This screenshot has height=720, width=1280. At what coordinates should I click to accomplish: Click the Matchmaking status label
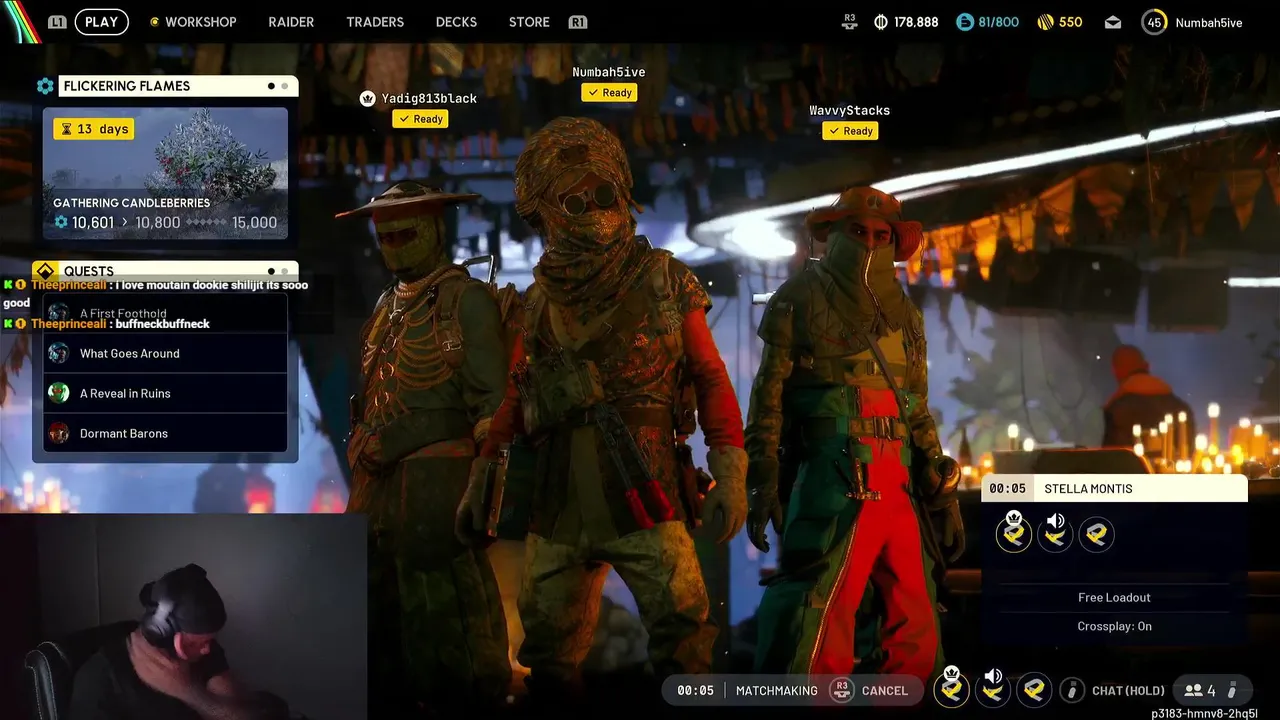coord(776,690)
